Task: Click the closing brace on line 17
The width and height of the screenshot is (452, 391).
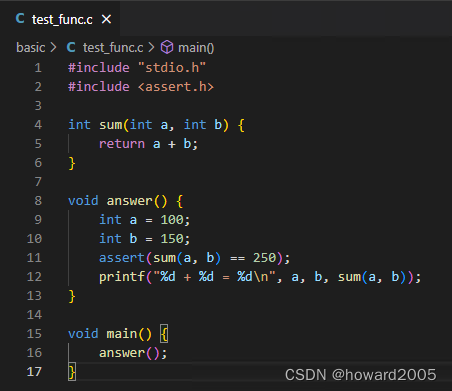Action: tap(72, 372)
